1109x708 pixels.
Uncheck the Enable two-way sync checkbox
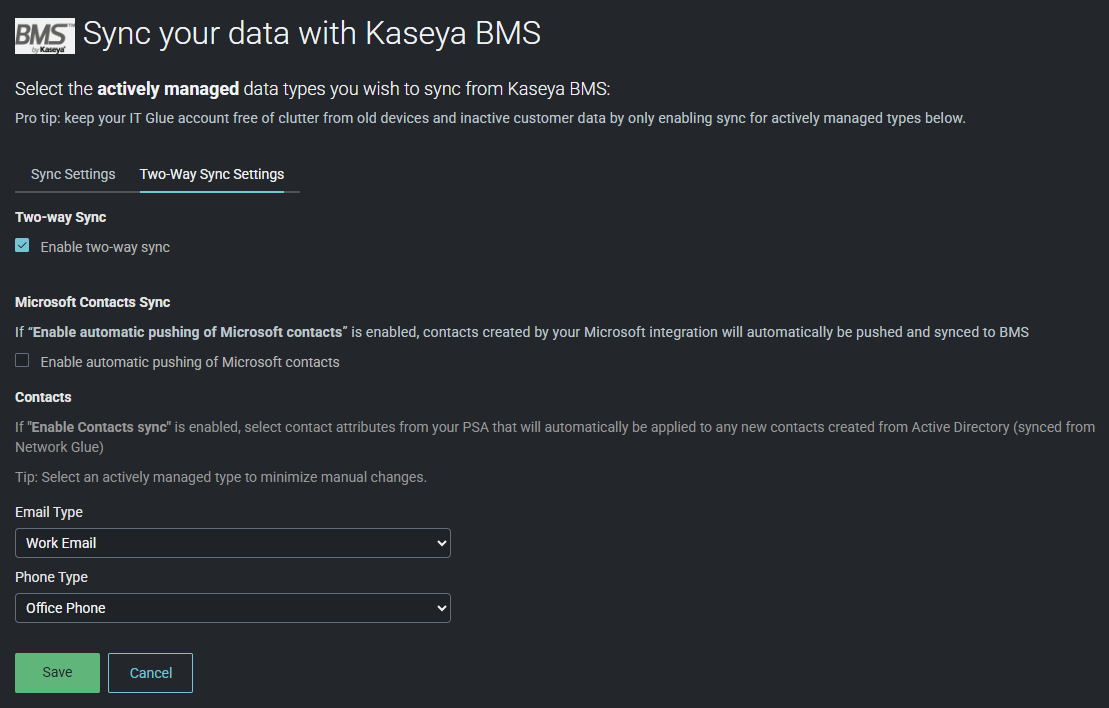[x=23, y=245]
